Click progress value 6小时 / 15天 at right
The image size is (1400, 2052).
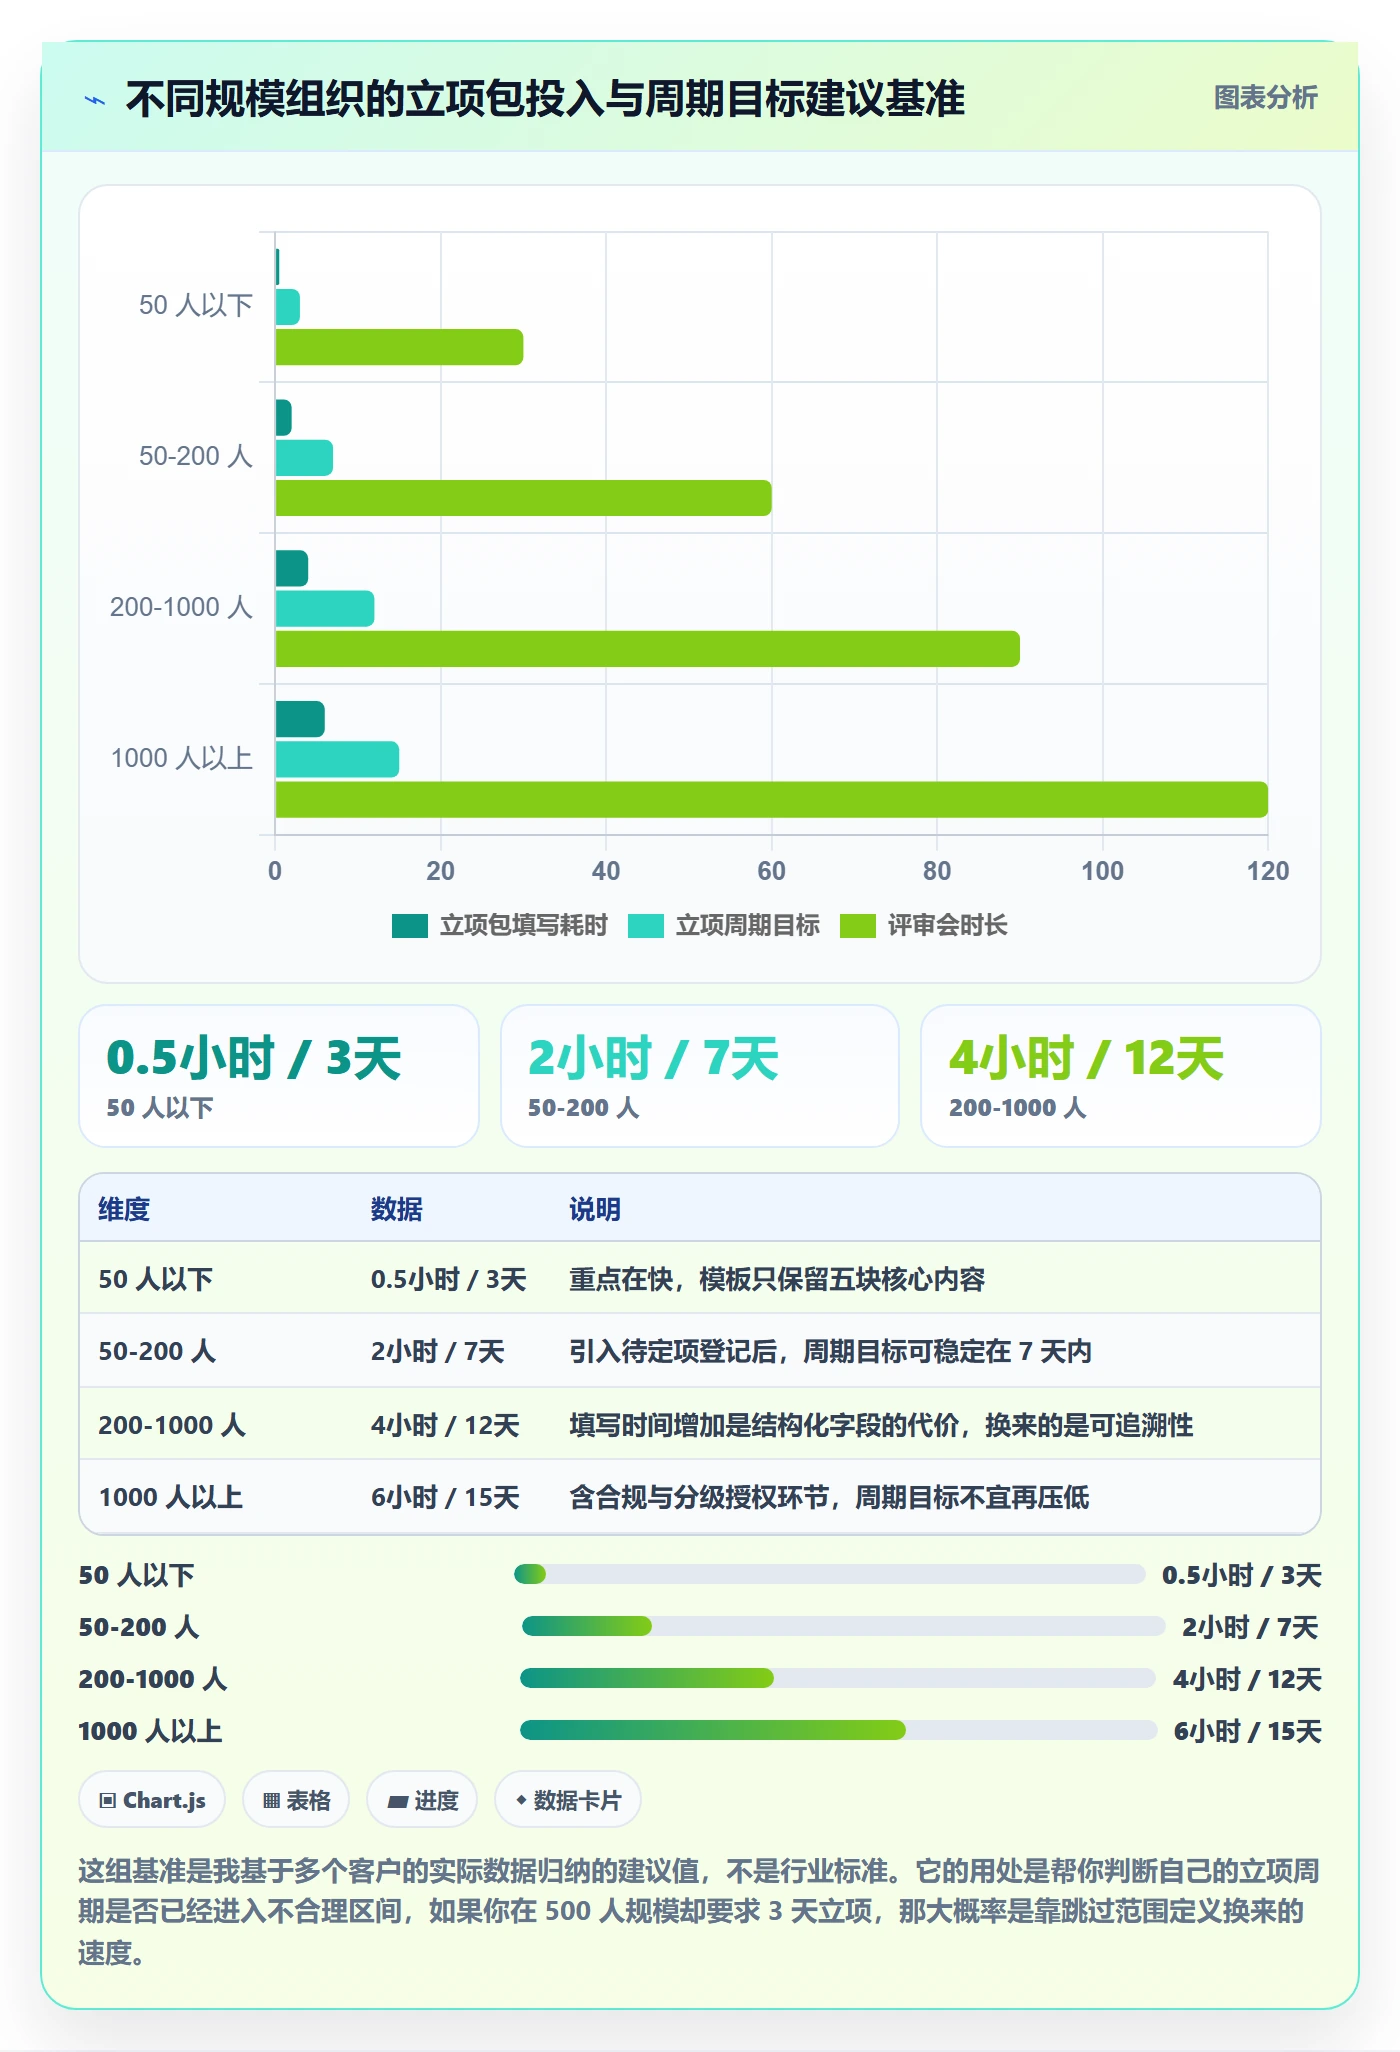[x=1247, y=1731]
